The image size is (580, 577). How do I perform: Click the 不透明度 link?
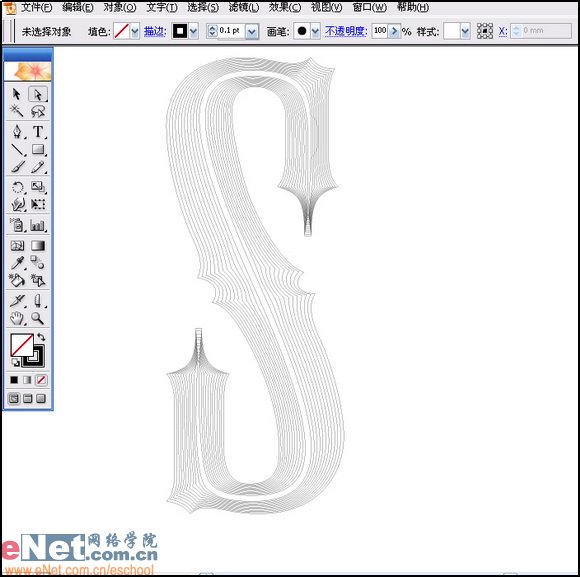[x=346, y=31]
